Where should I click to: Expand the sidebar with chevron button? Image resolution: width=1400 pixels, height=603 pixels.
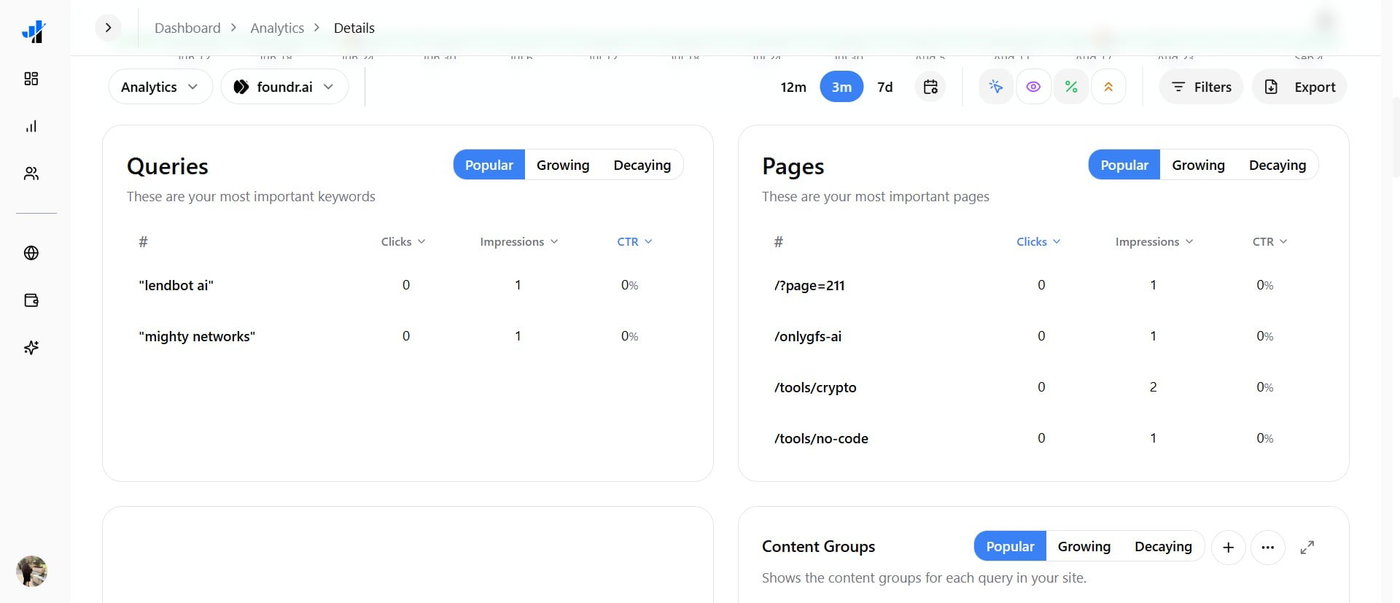[x=108, y=27]
